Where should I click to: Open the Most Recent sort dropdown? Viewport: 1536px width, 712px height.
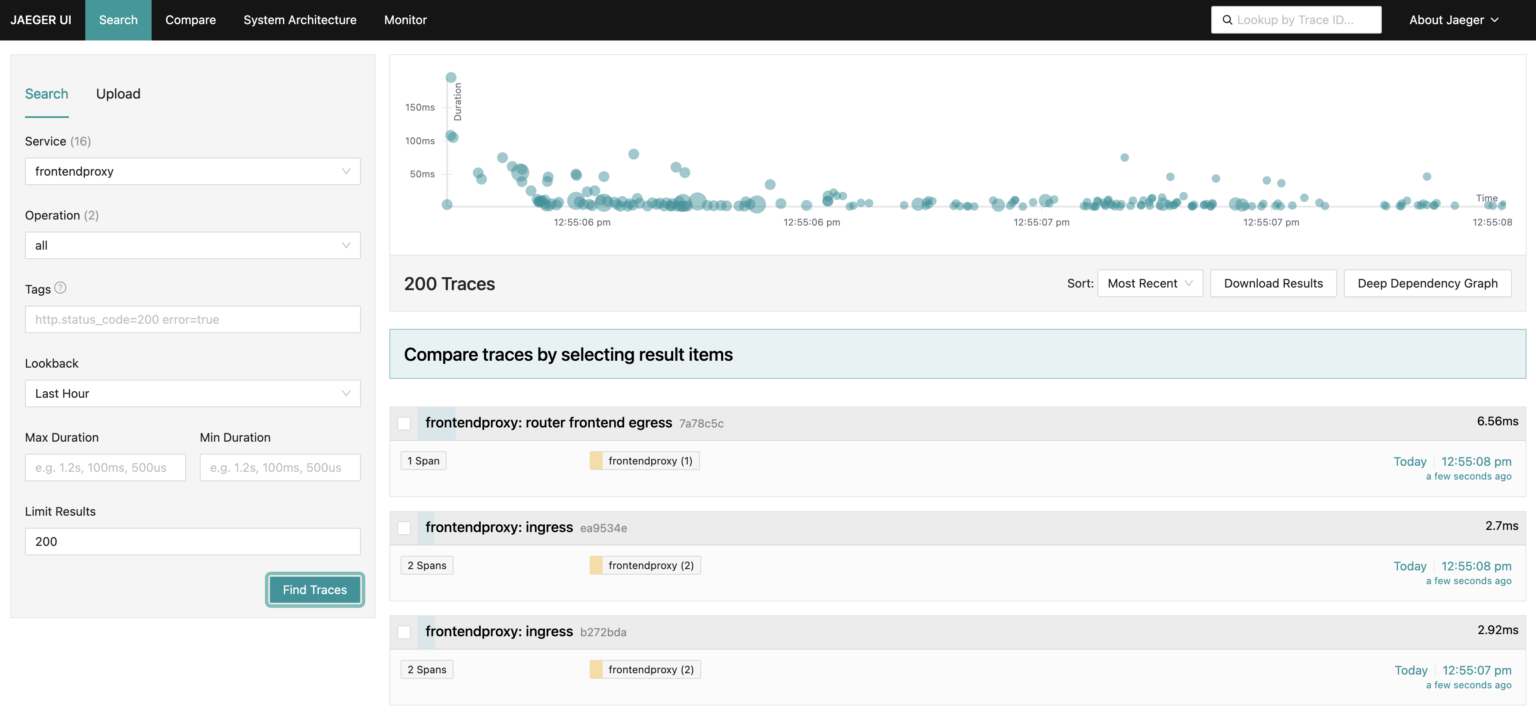pos(1149,283)
